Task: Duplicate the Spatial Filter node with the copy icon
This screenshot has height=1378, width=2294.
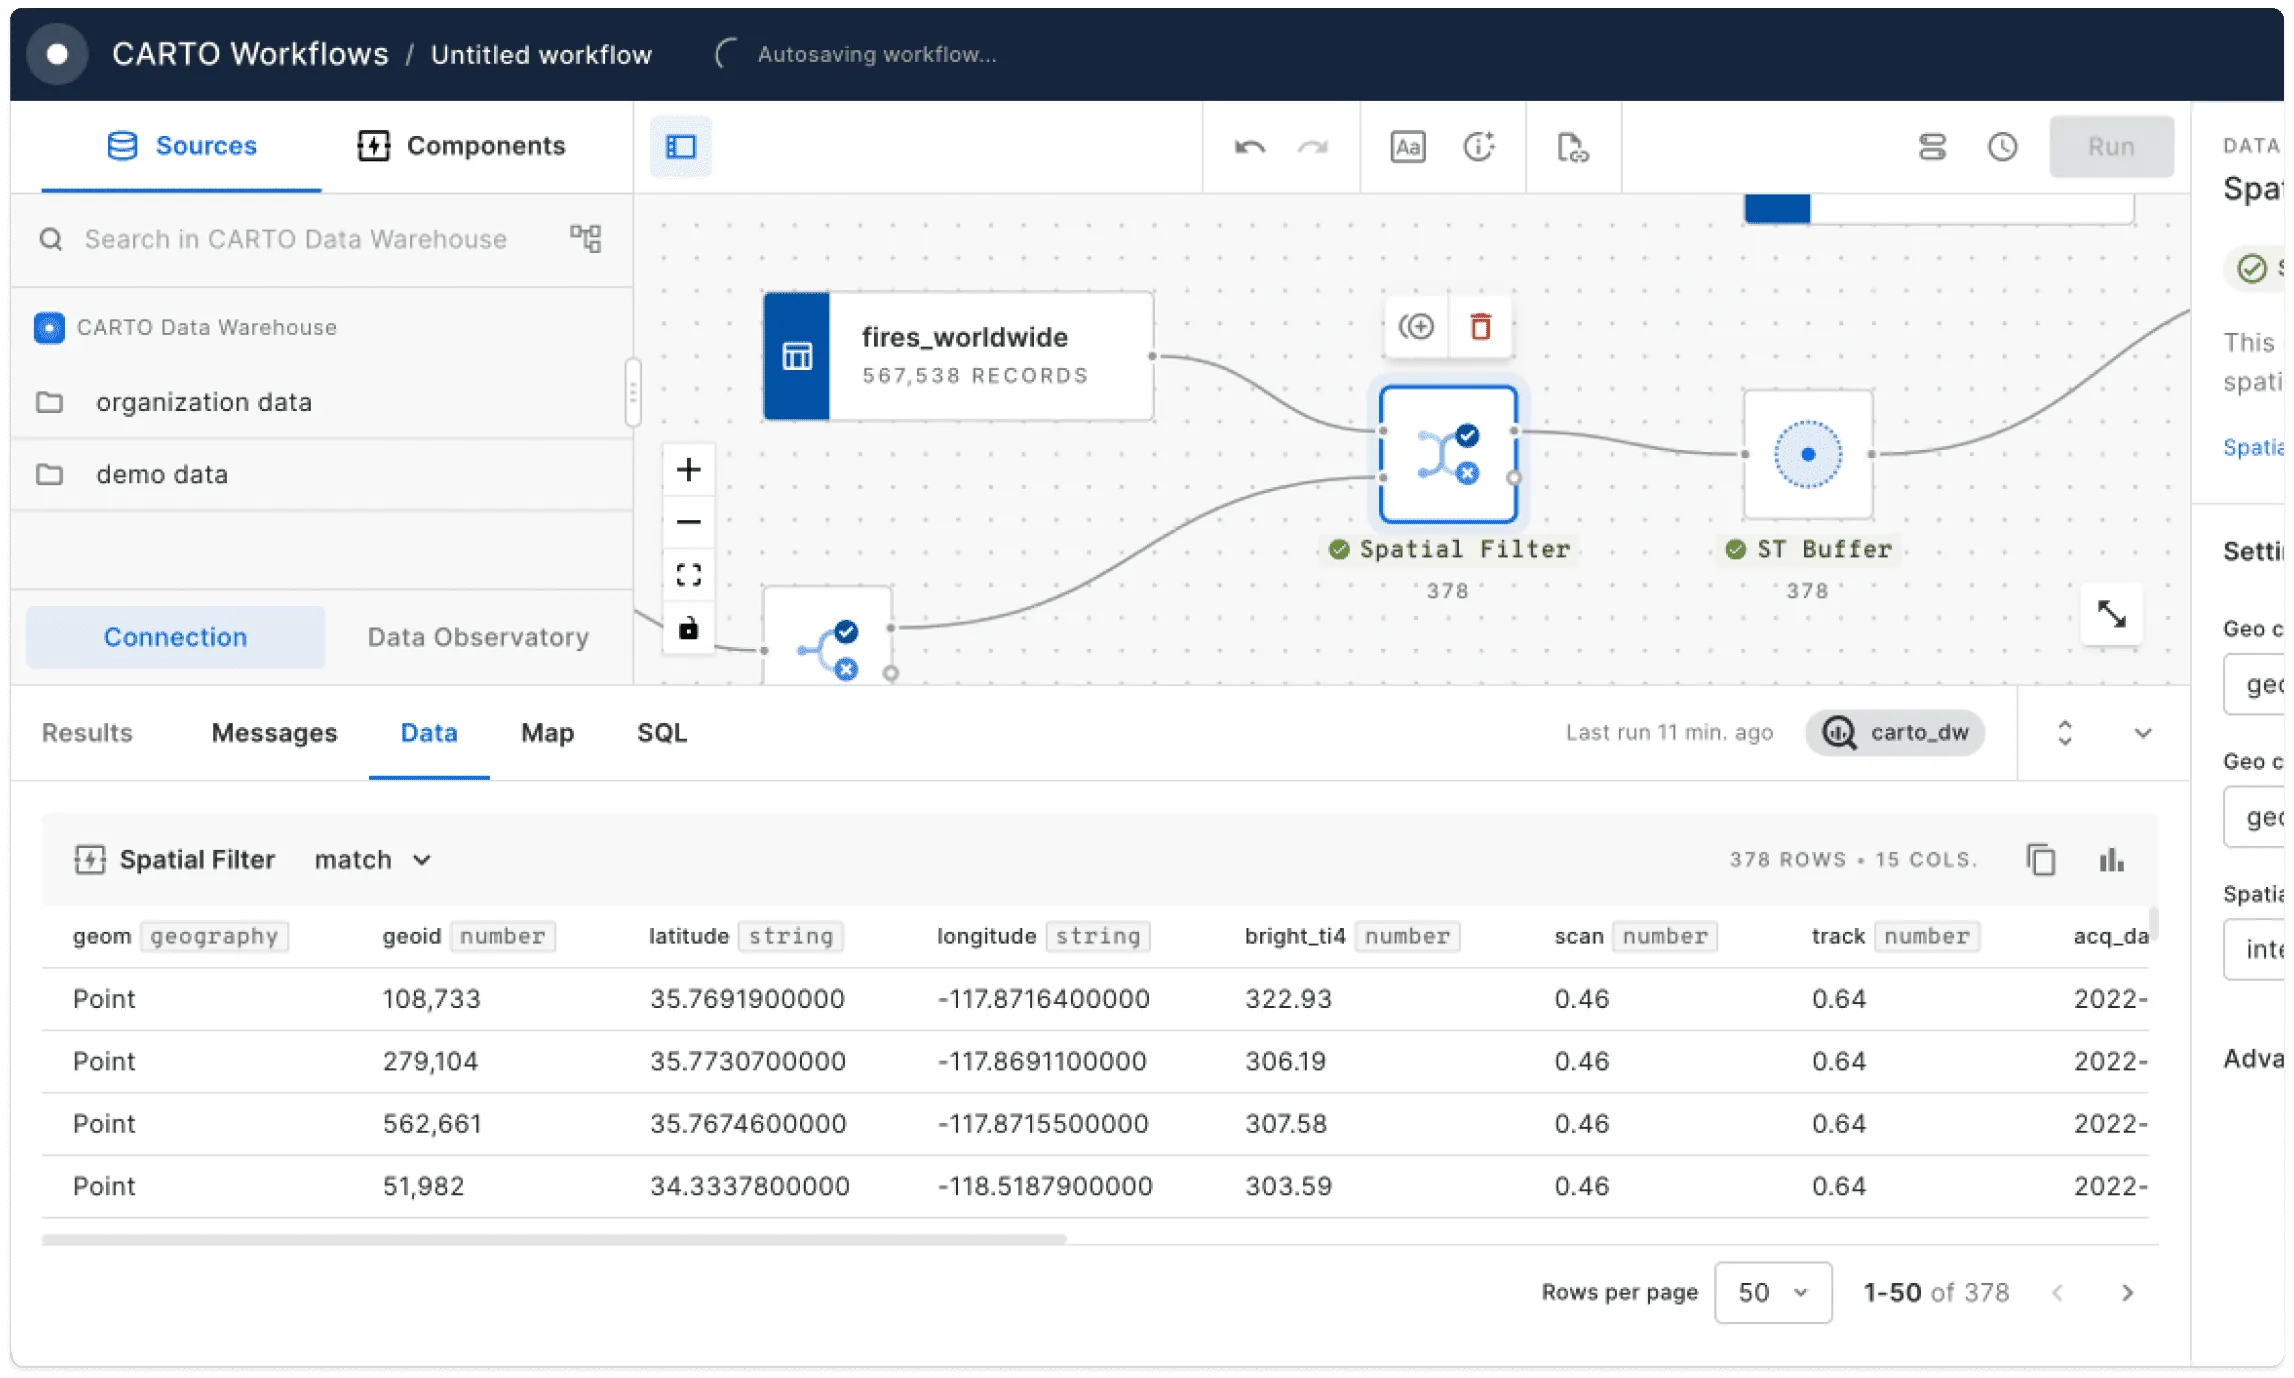Action: coord(1416,326)
